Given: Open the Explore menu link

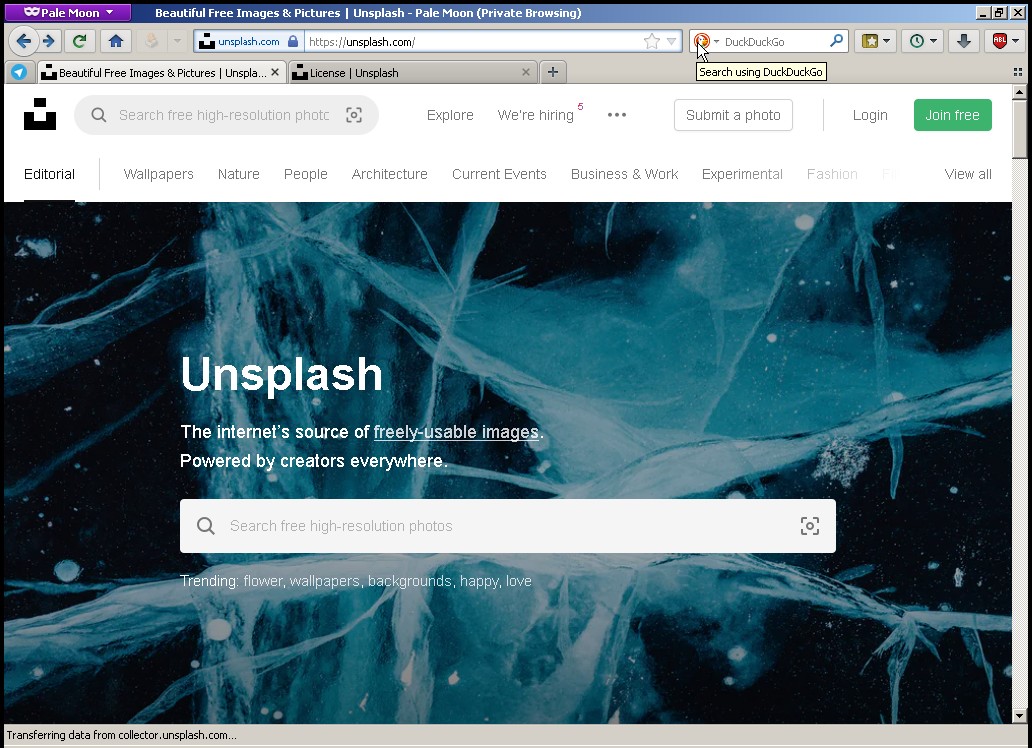Looking at the screenshot, I should coord(450,115).
